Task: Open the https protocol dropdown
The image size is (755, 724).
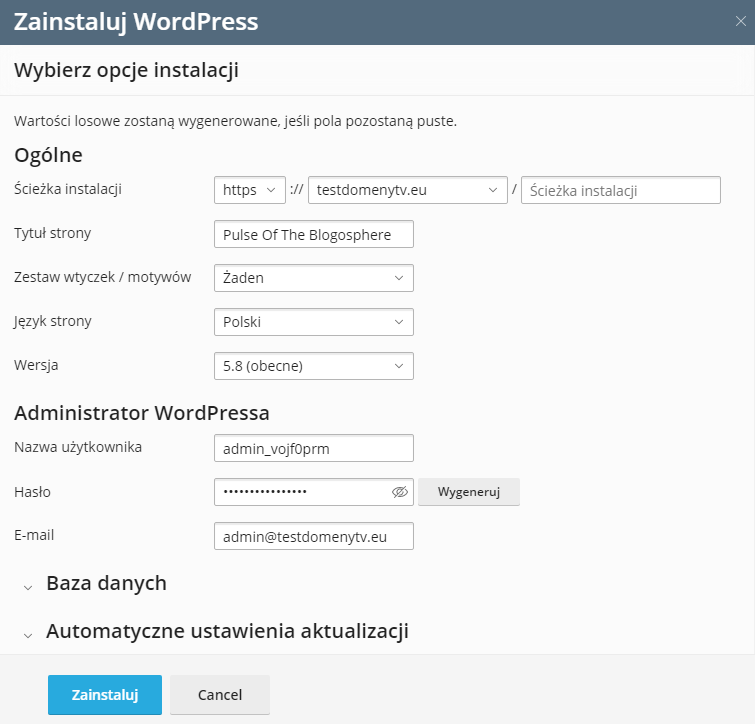Action: click(249, 190)
